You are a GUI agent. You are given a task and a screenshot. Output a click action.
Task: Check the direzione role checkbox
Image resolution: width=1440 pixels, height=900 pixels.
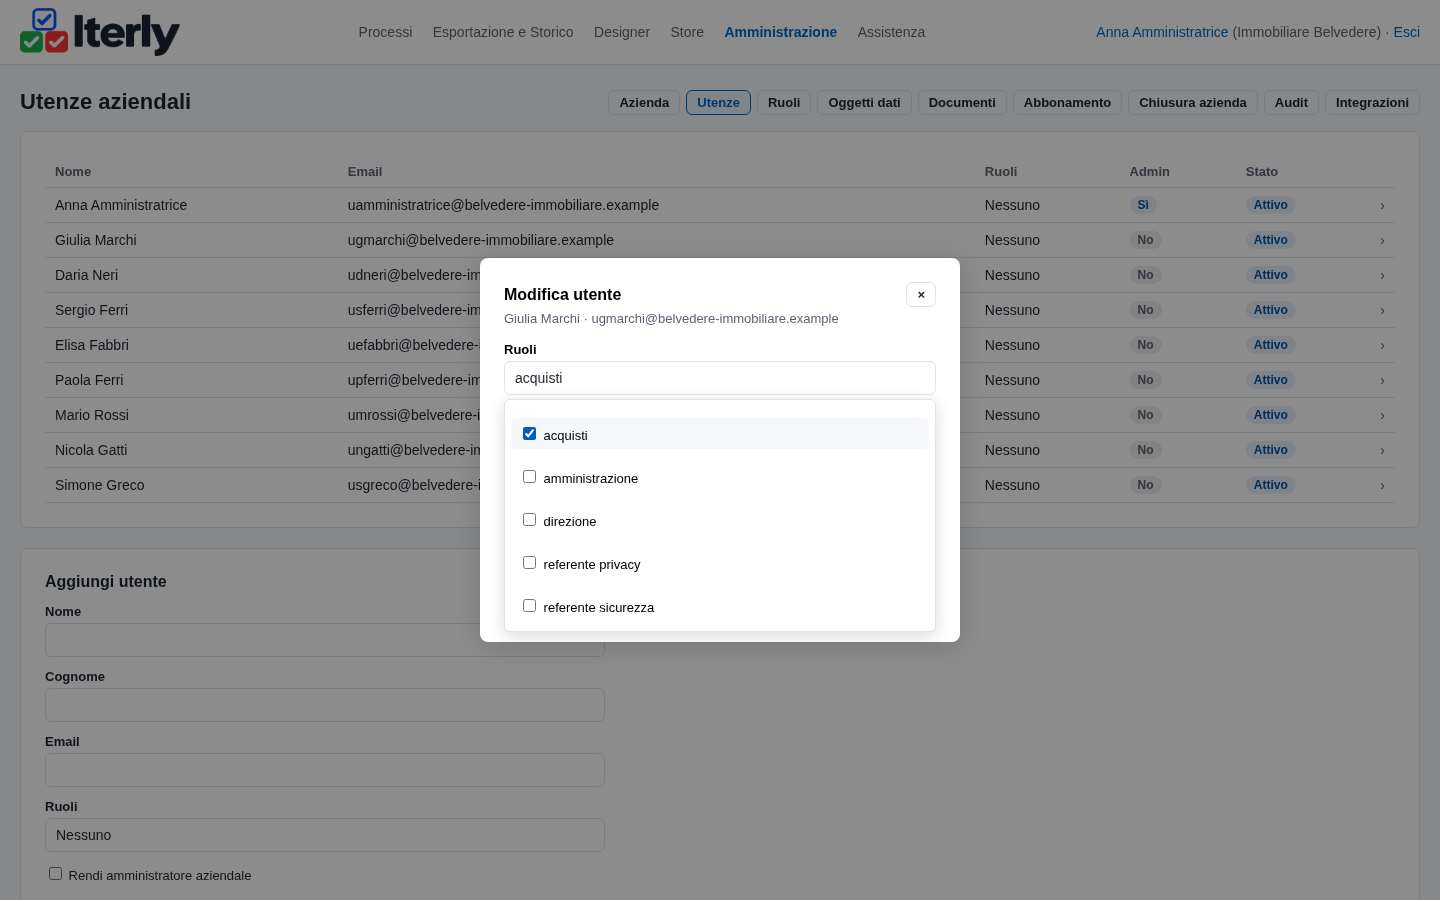coord(529,519)
